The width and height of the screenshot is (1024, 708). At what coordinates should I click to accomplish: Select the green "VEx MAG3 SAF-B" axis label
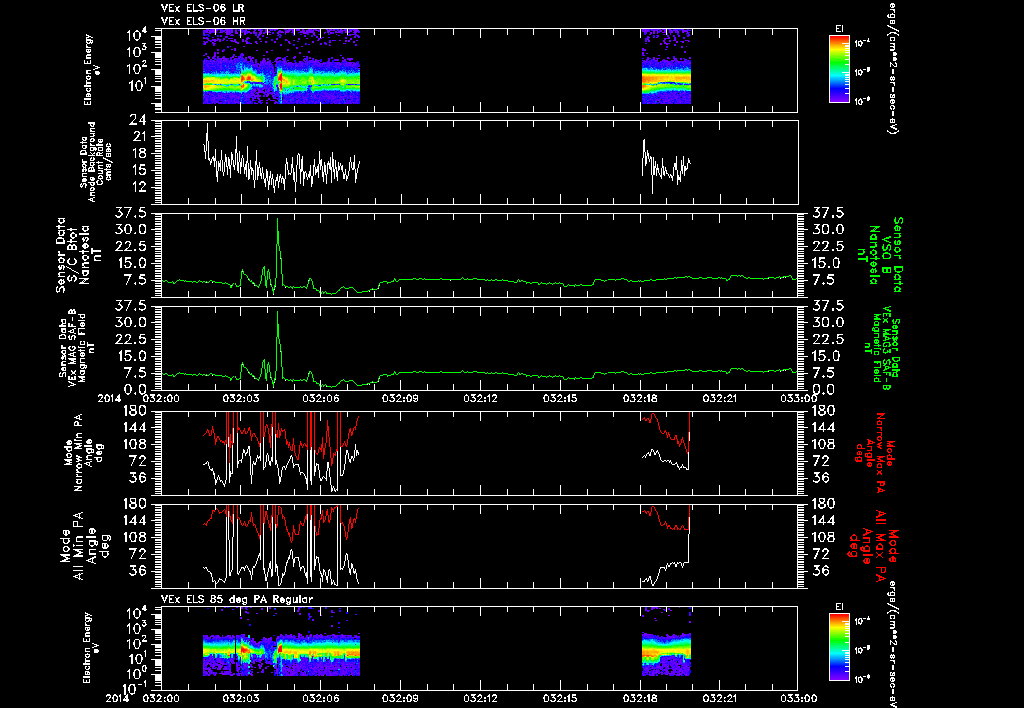pyautogui.click(x=882, y=347)
